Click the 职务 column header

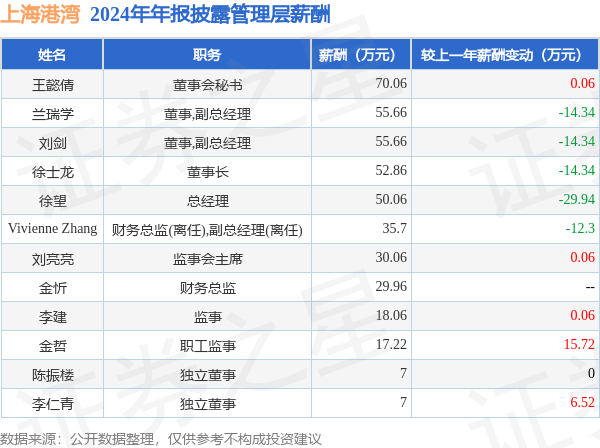coord(207,55)
